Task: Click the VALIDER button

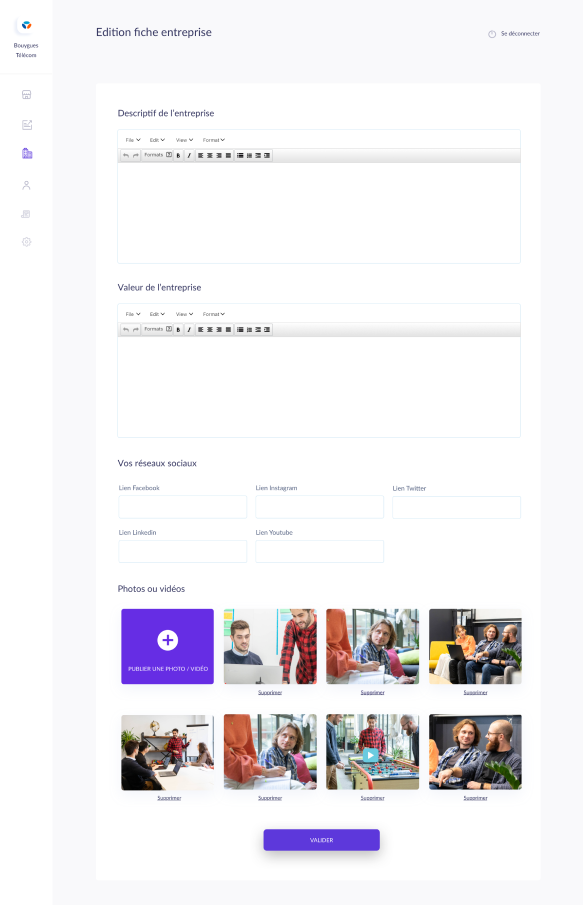Action: (322, 840)
